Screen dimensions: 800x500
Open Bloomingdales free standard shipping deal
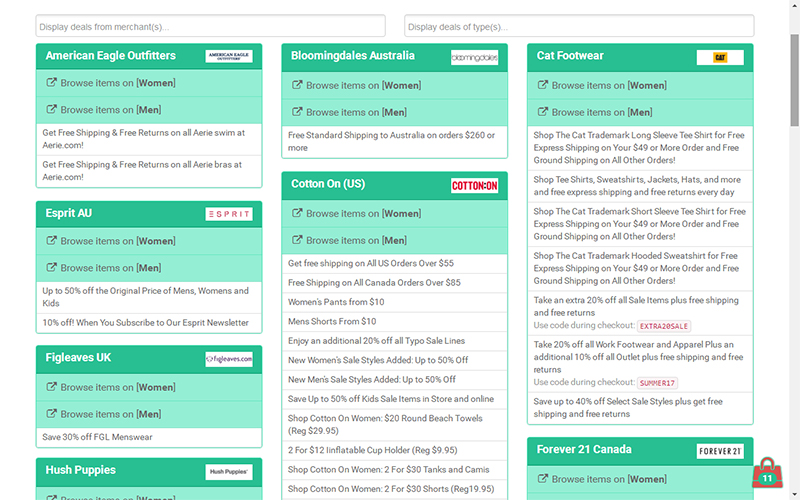pyautogui.click(x=394, y=141)
